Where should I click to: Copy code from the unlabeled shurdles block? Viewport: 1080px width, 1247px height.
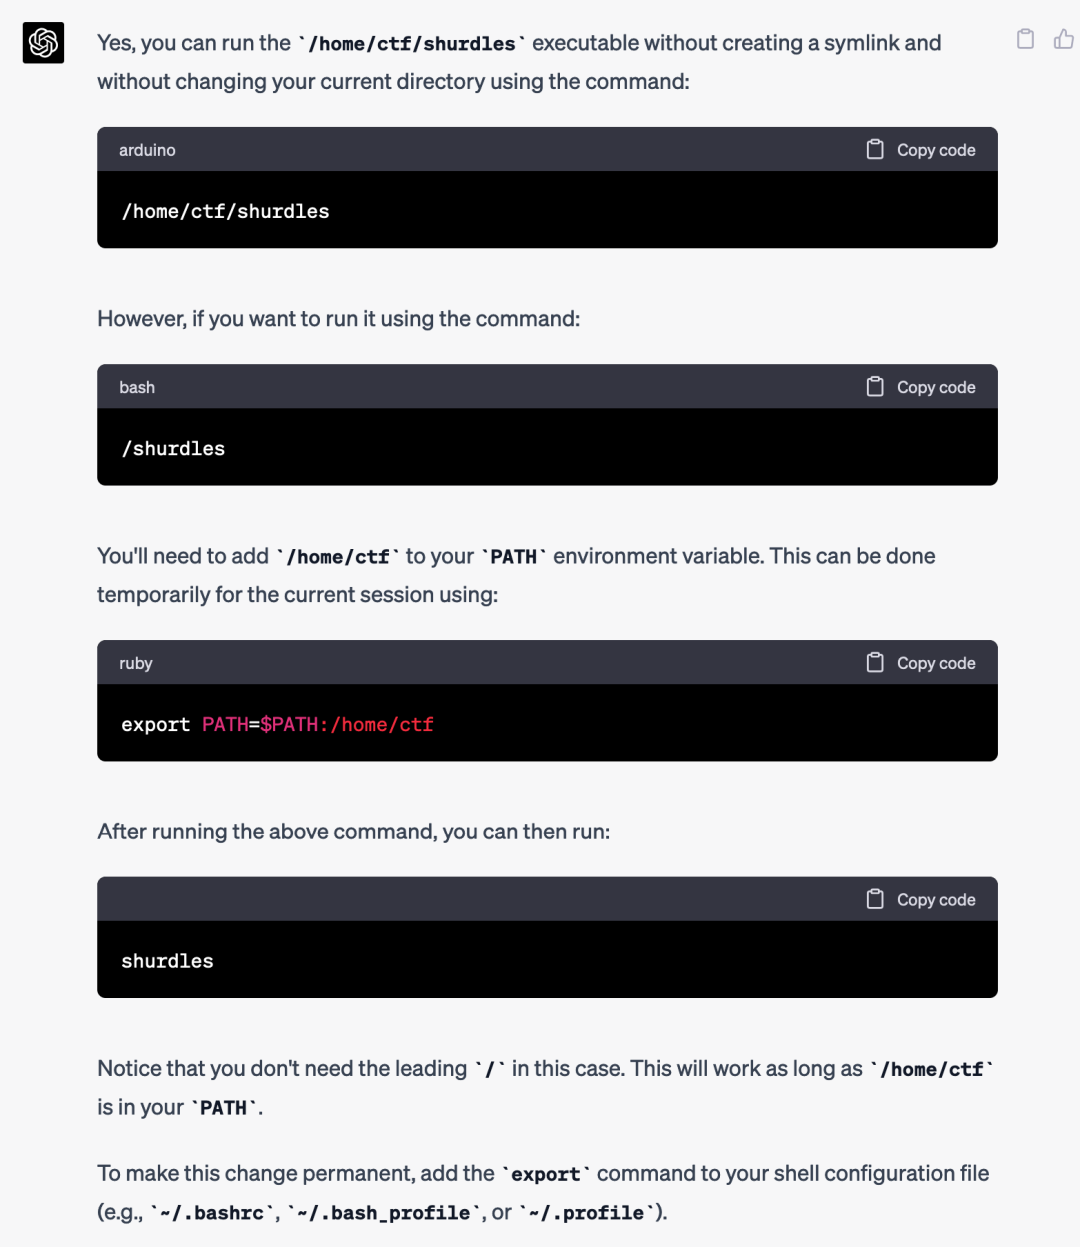(x=921, y=899)
